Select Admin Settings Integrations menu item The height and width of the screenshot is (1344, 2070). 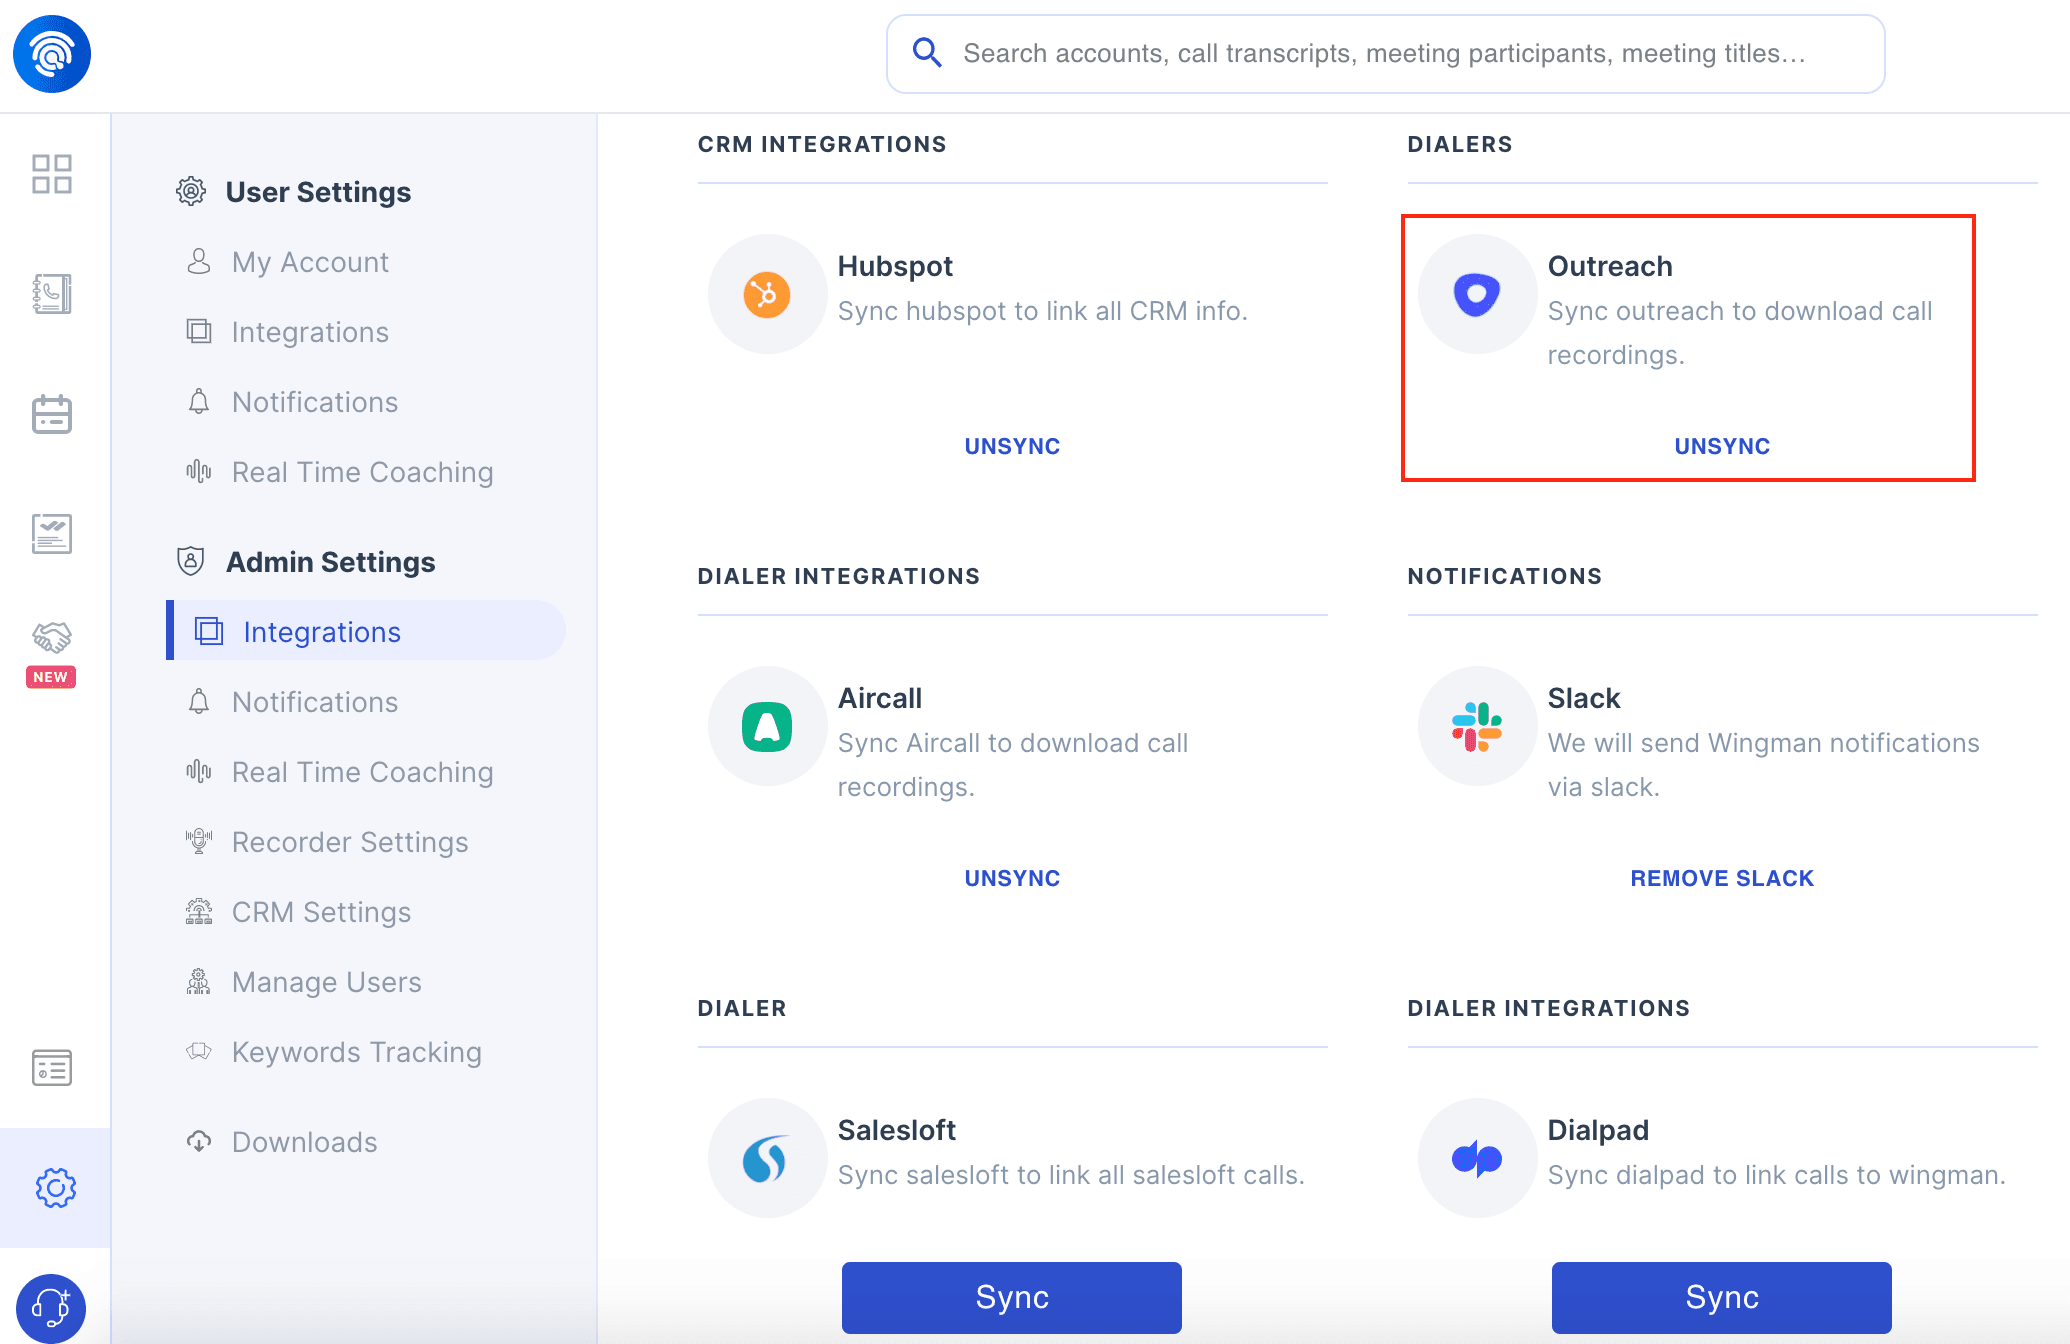(321, 632)
